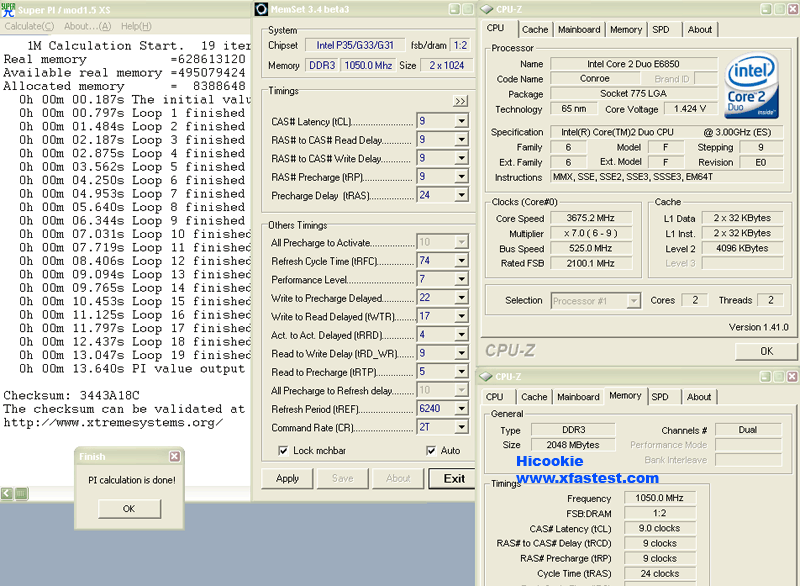Switch to About tab in top CPU-Z
The width and height of the screenshot is (800, 586).
coord(699,30)
